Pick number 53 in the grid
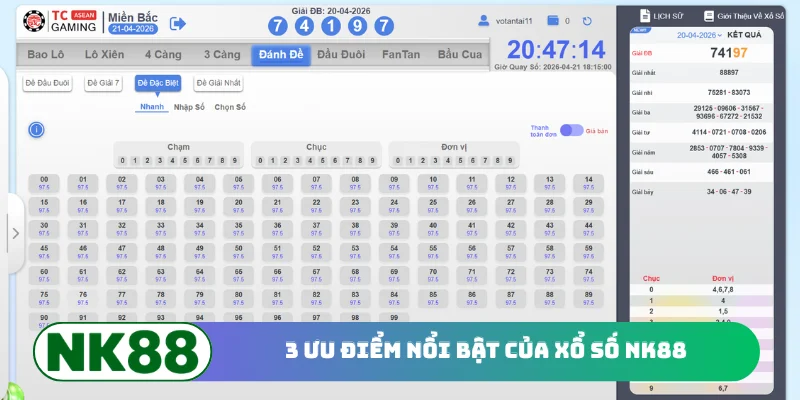Viewport: 800px width, 400px height. click(355, 252)
